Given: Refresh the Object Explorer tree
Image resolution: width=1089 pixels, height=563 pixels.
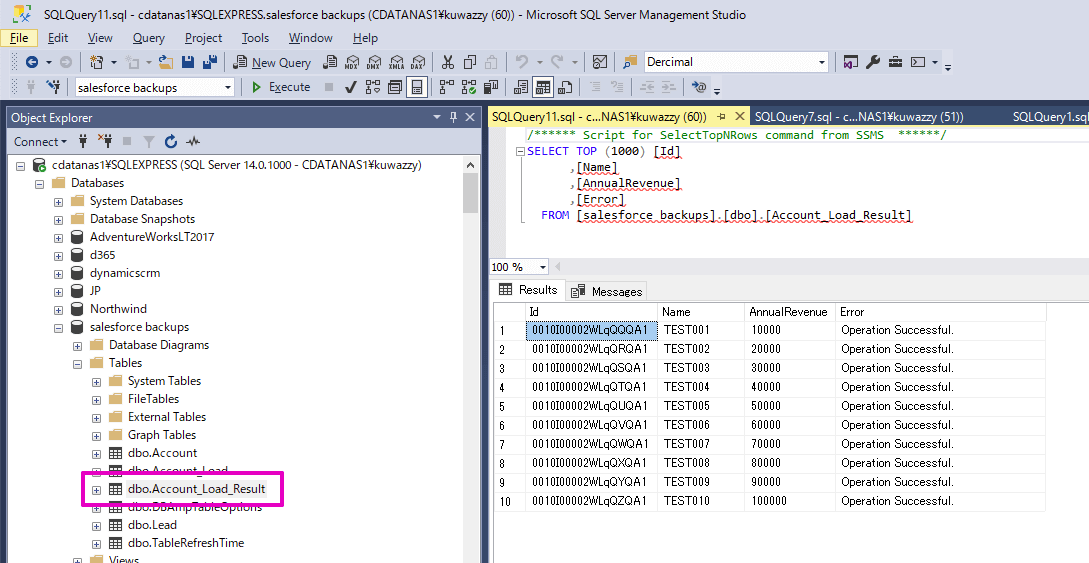Looking at the screenshot, I should pyautogui.click(x=170, y=141).
